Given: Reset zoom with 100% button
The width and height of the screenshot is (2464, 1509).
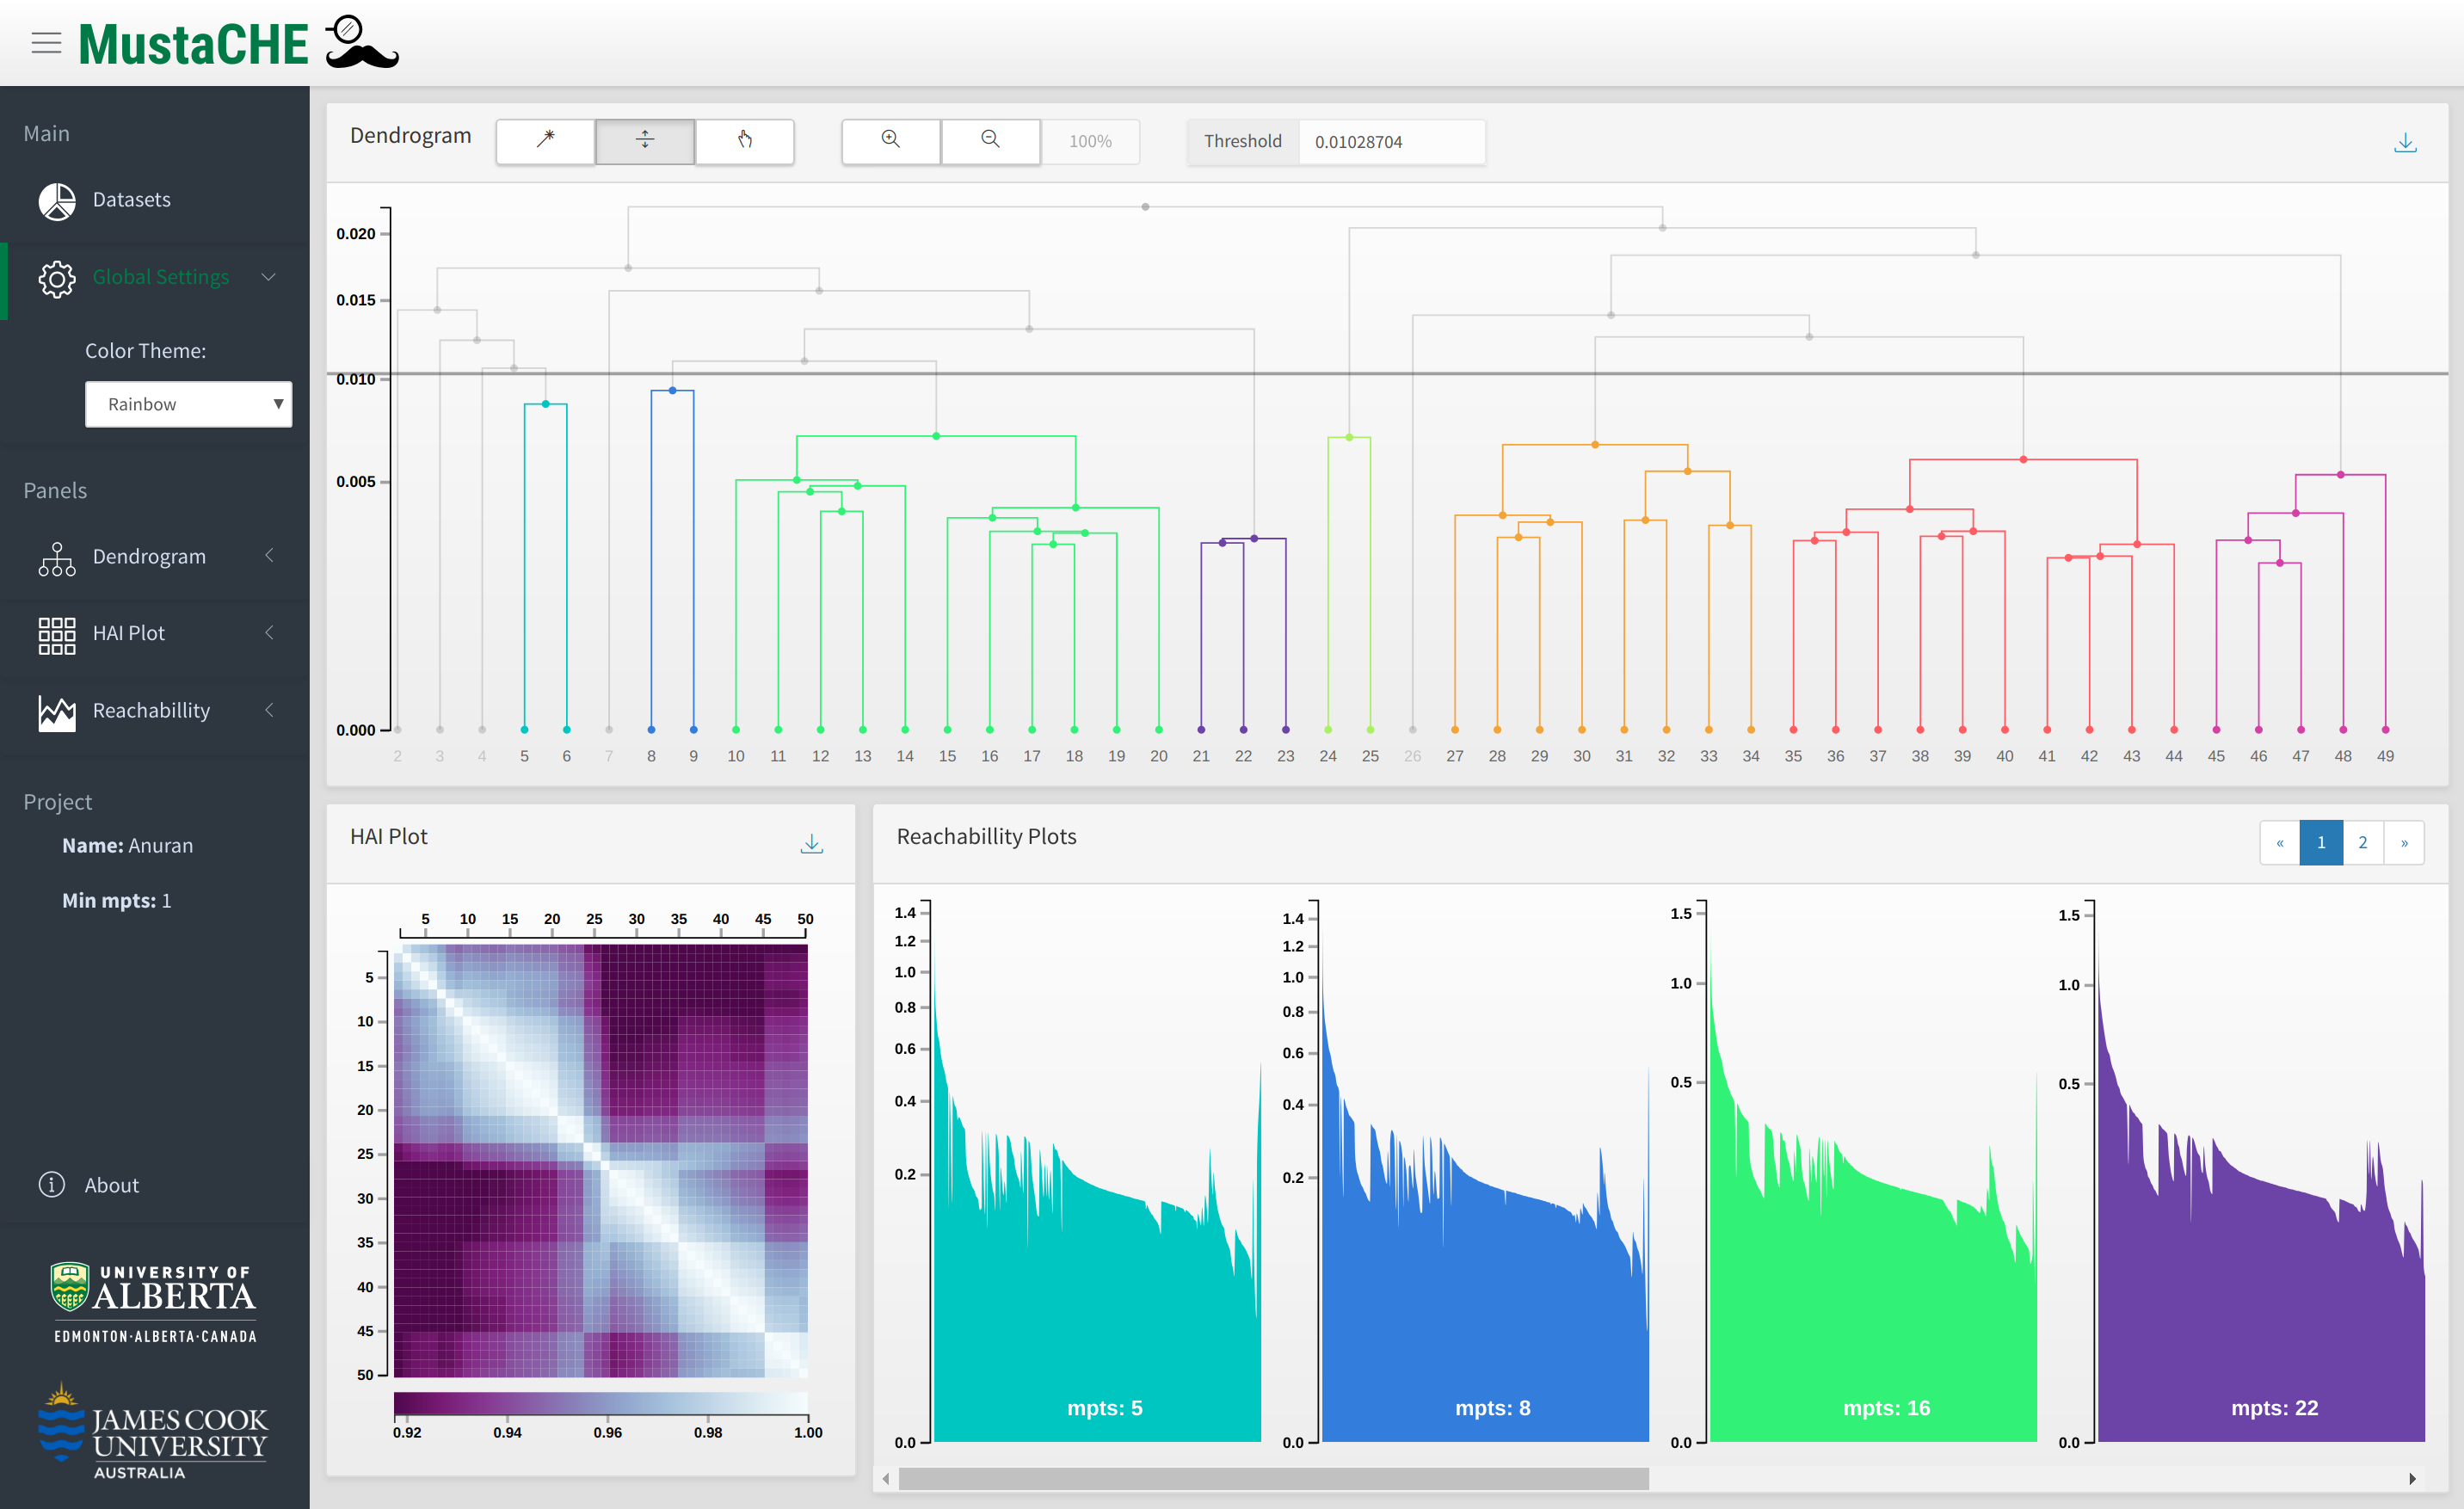Looking at the screenshot, I should pos(1089,141).
